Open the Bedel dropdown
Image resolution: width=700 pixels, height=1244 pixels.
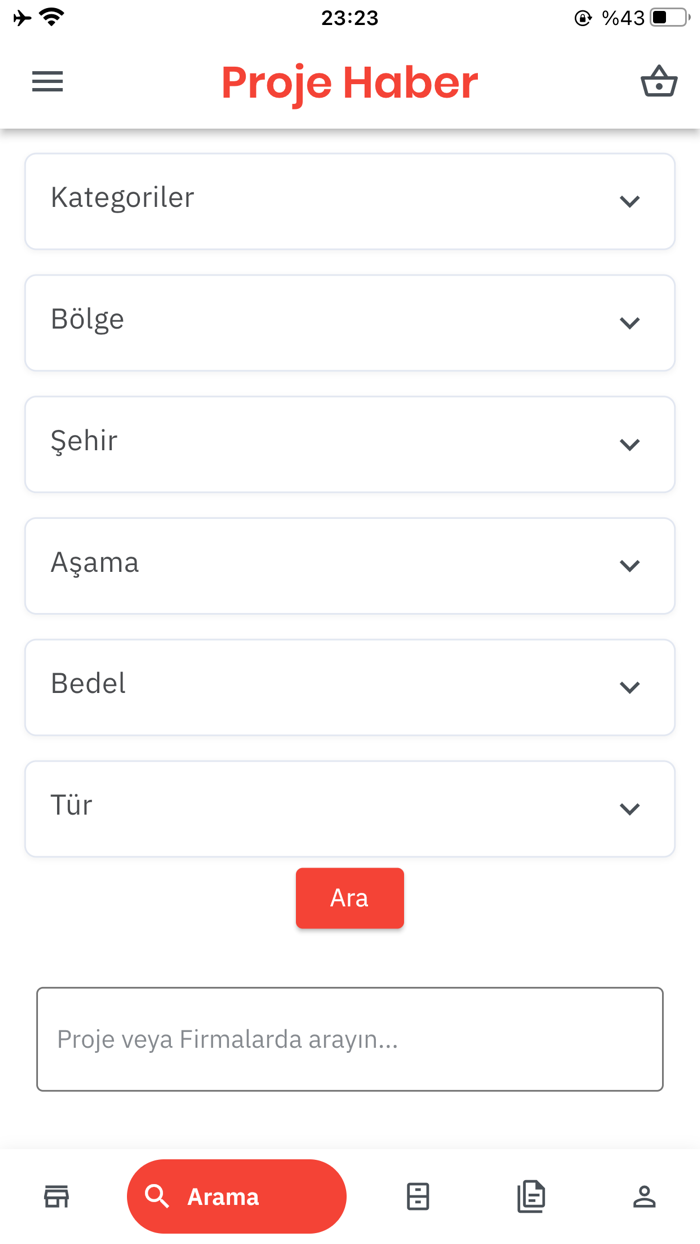(x=349, y=687)
